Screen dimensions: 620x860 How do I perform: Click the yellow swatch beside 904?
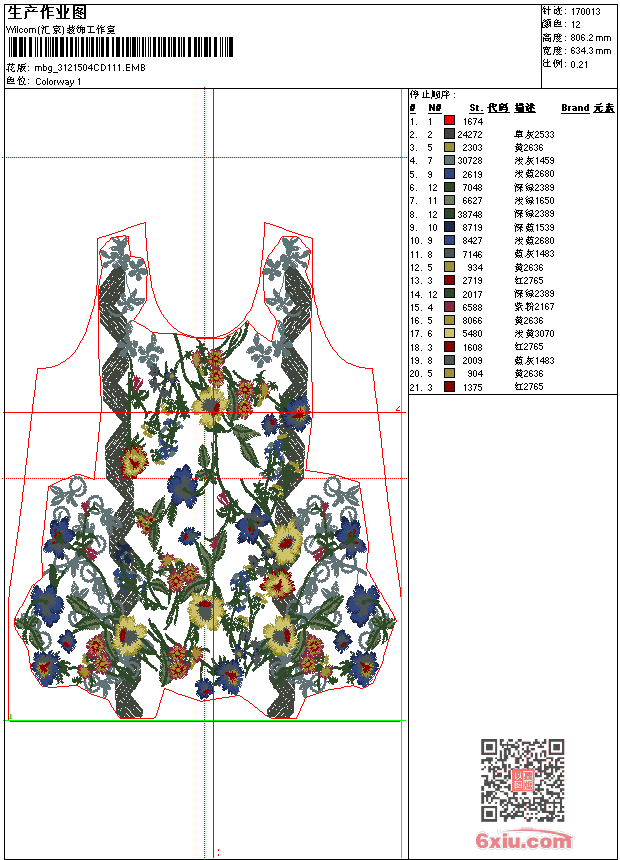pyautogui.click(x=449, y=373)
